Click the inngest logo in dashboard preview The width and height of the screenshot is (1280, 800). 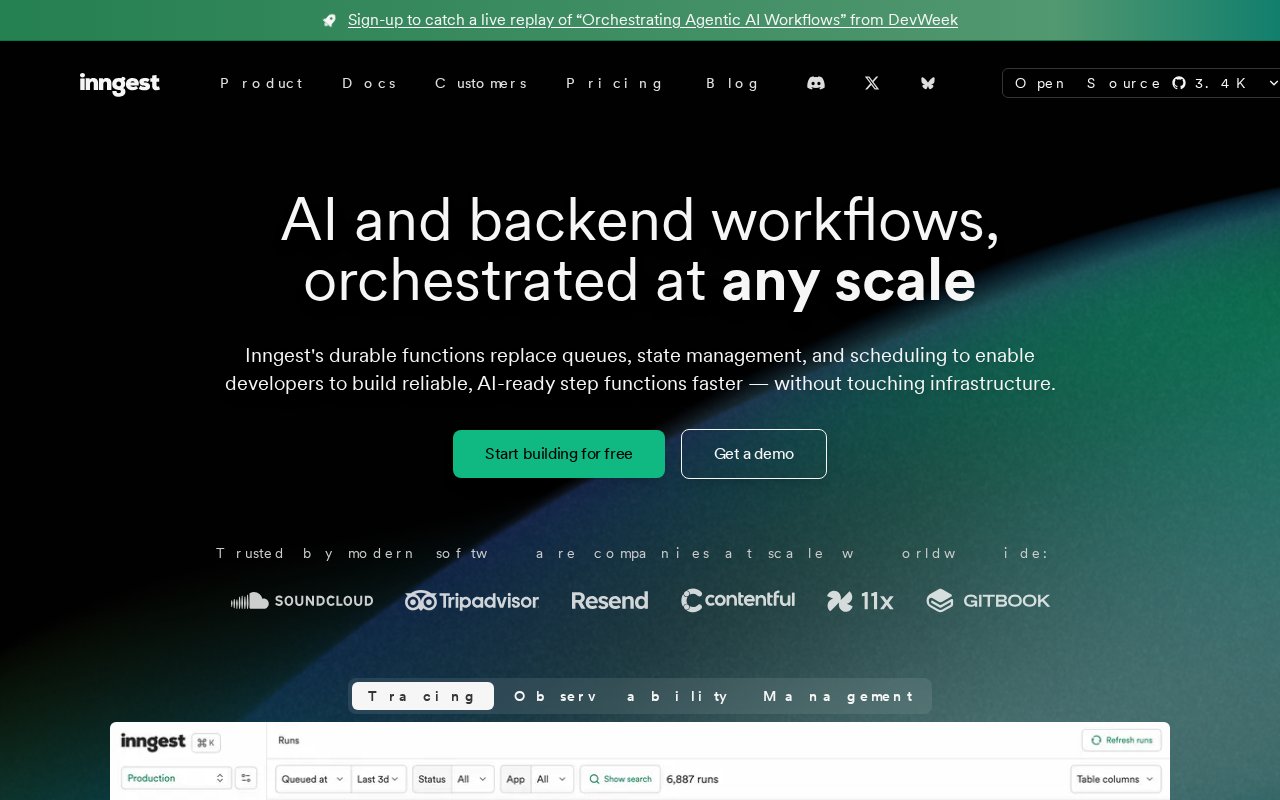[153, 741]
